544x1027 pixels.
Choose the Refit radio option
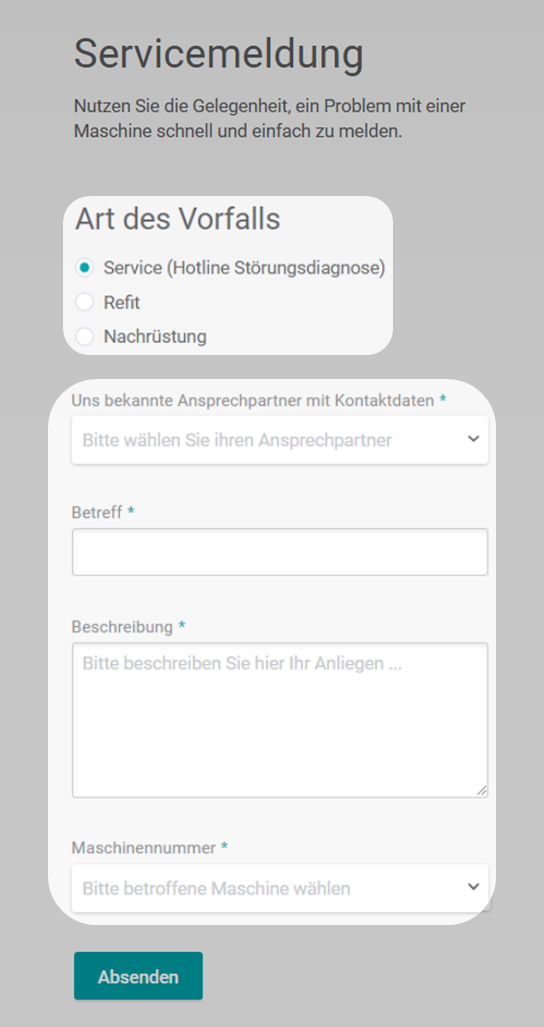coord(84,302)
